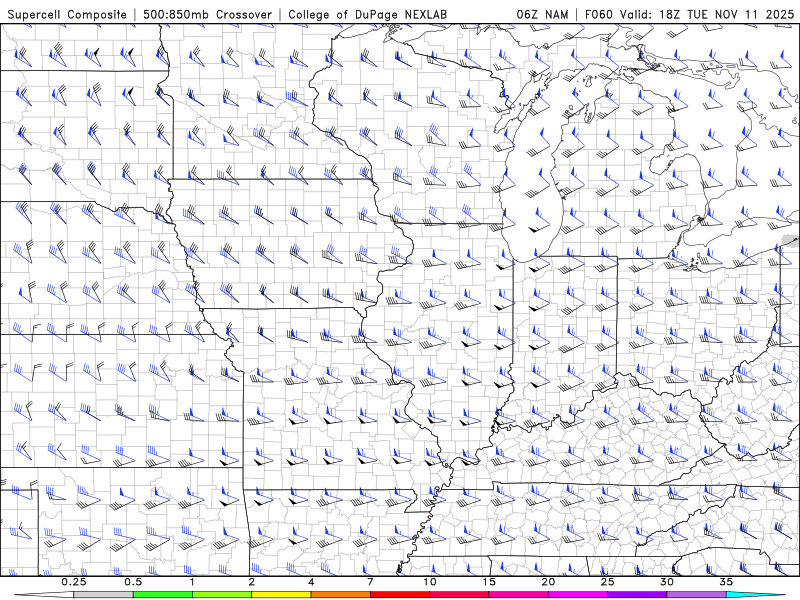The height and width of the screenshot is (600, 800).
Task: Click the legend value '20'
Action: (548, 582)
